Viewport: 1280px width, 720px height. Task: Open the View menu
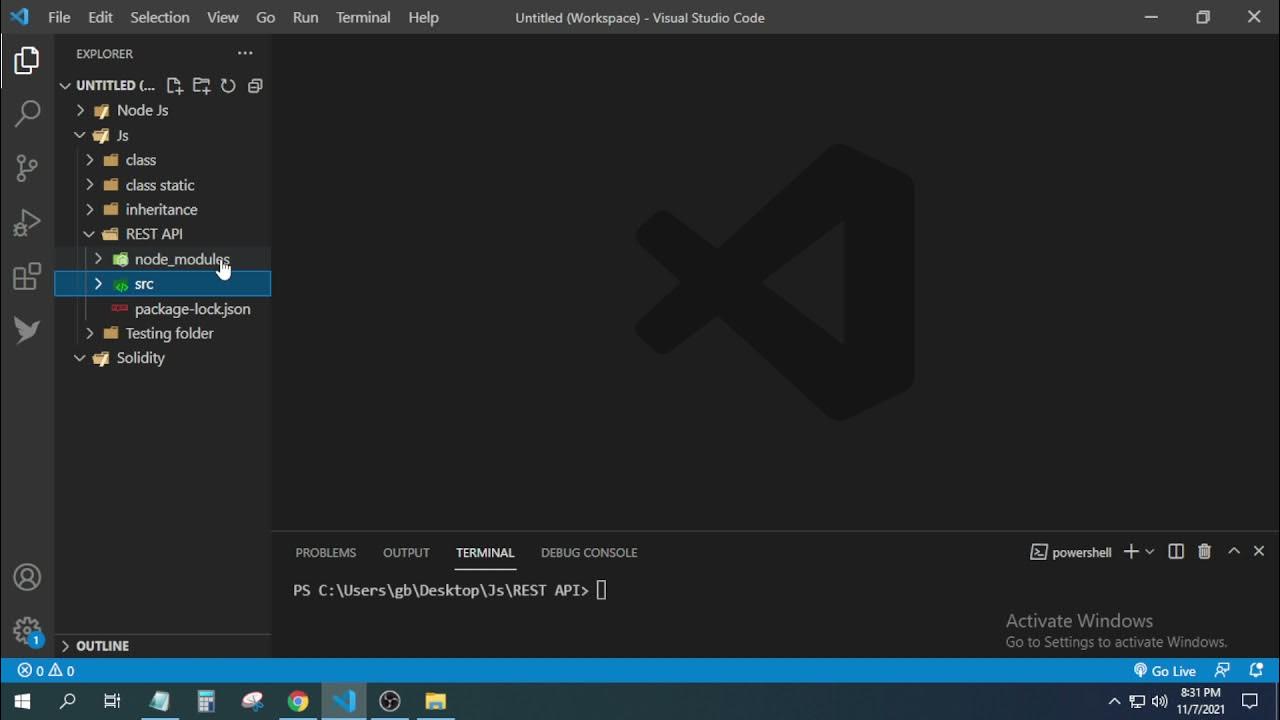point(223,17)
